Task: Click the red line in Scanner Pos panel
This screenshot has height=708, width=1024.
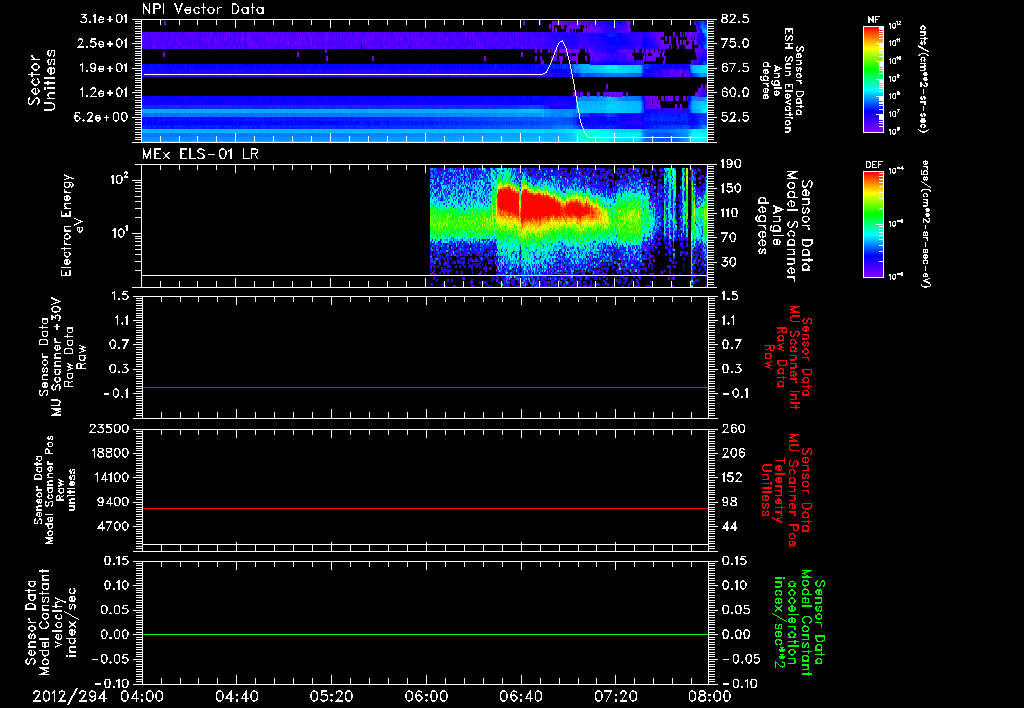Action: pyautogui.click(x=425, y=508)
